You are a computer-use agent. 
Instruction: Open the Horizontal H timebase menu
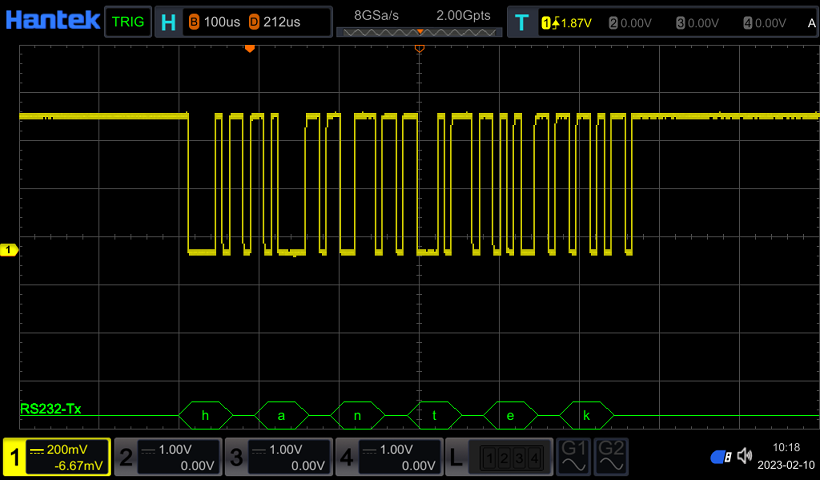[167, 21]
